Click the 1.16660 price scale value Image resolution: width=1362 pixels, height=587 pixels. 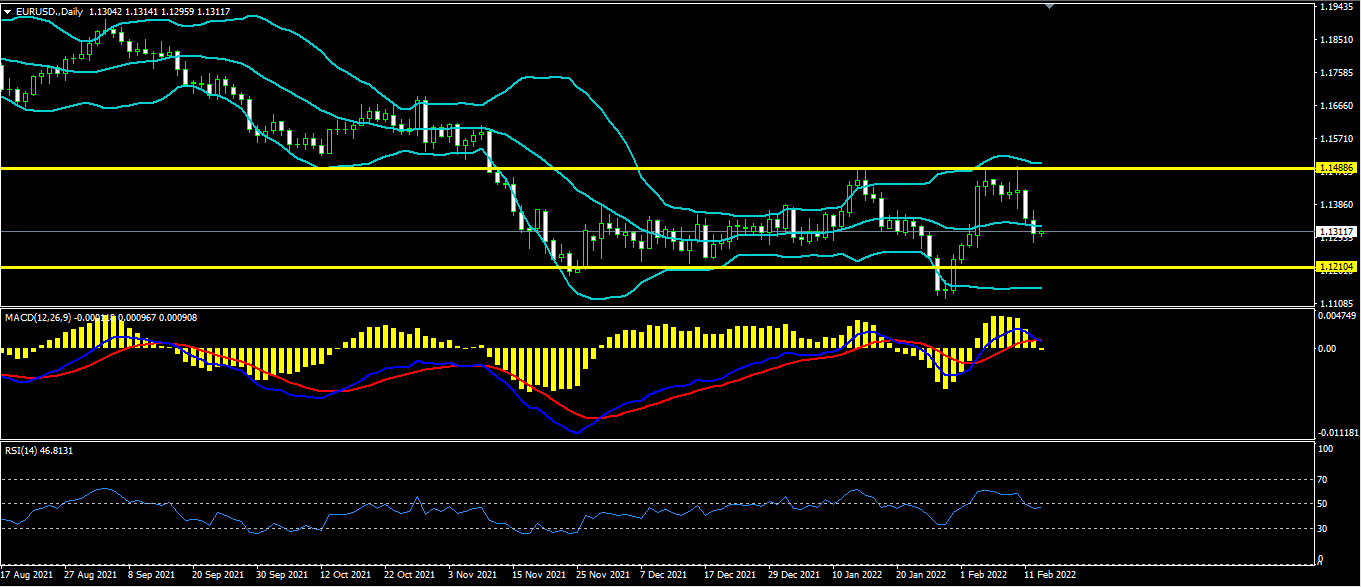tap(1337, 105)
